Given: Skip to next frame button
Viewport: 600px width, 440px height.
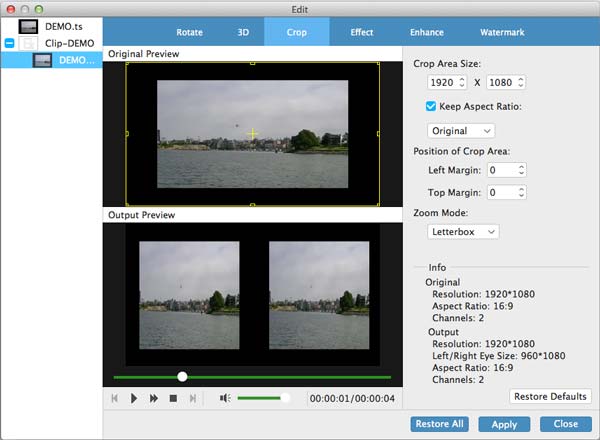Looking at the screenshot, I should pos(193,398).
